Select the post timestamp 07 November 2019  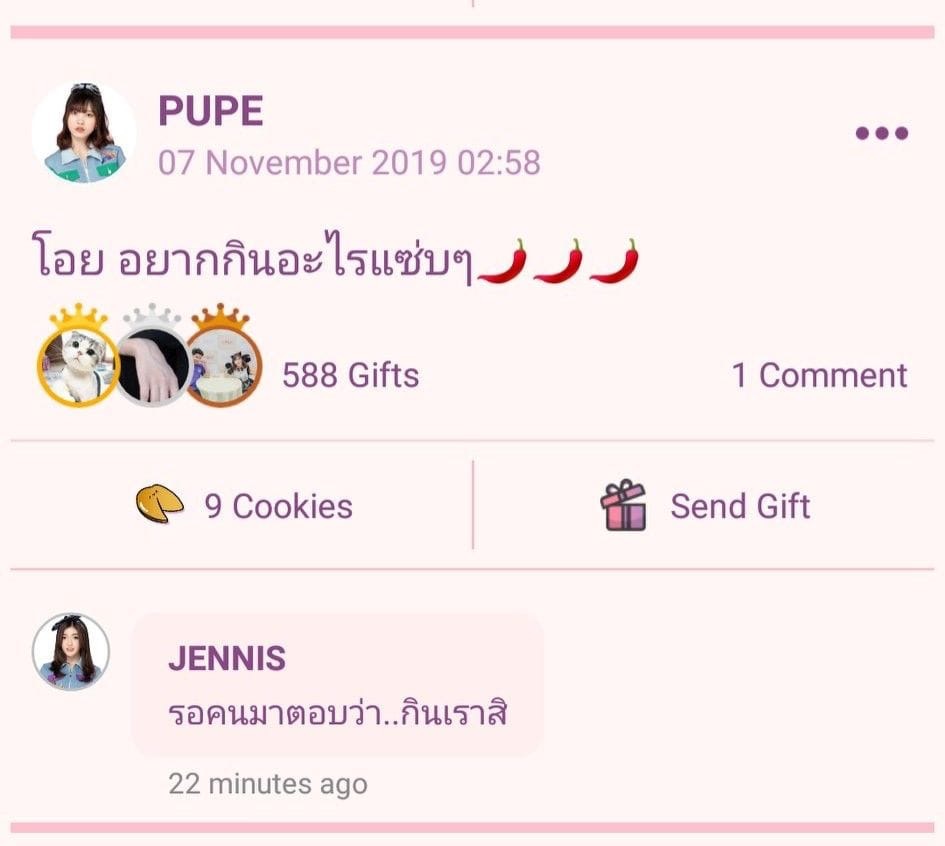[x=349, y=163]
